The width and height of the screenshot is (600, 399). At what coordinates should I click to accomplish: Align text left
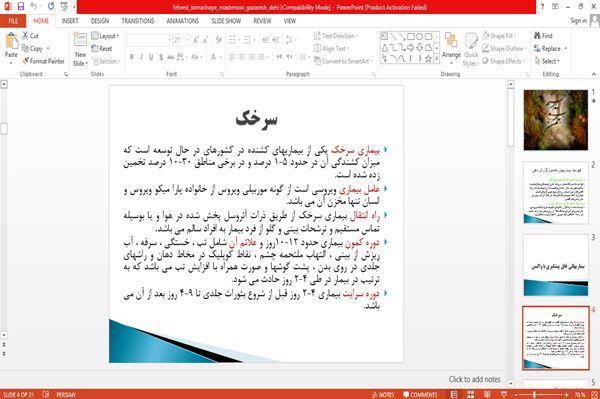tap(232, 57)
